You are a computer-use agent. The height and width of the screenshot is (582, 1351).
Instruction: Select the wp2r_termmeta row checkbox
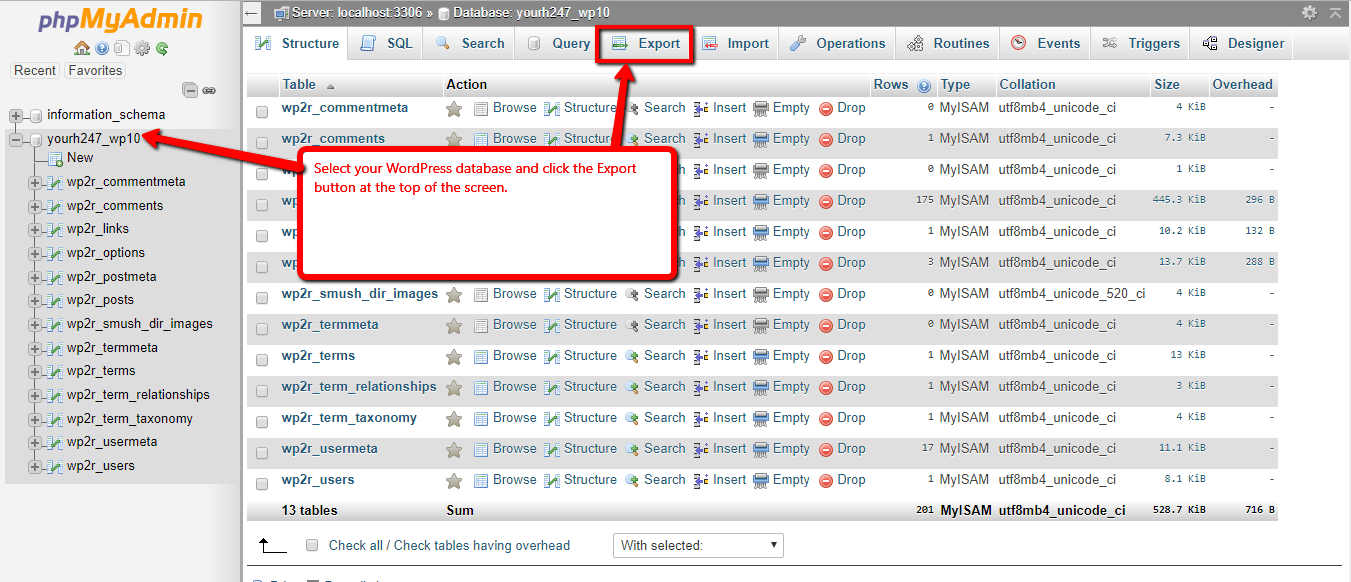point(262,329)
